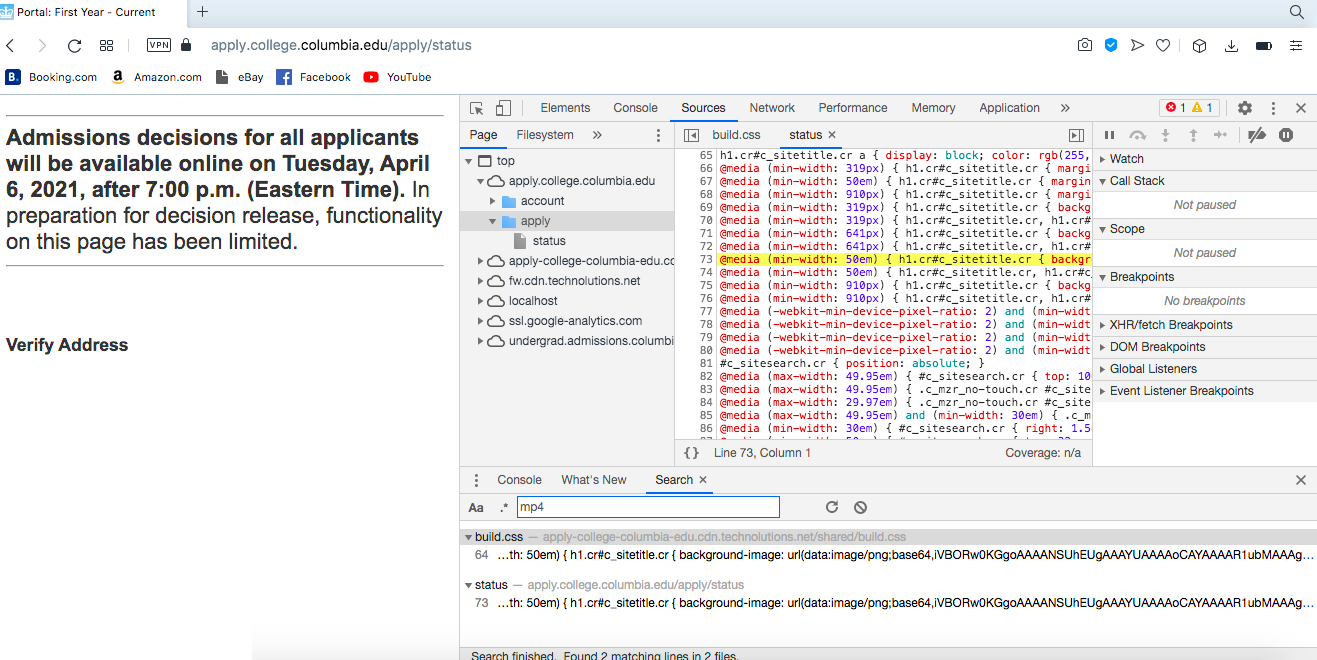Toggle the device toolbar icon
Screen dimensions: 1317x660
tap(503, 108)
